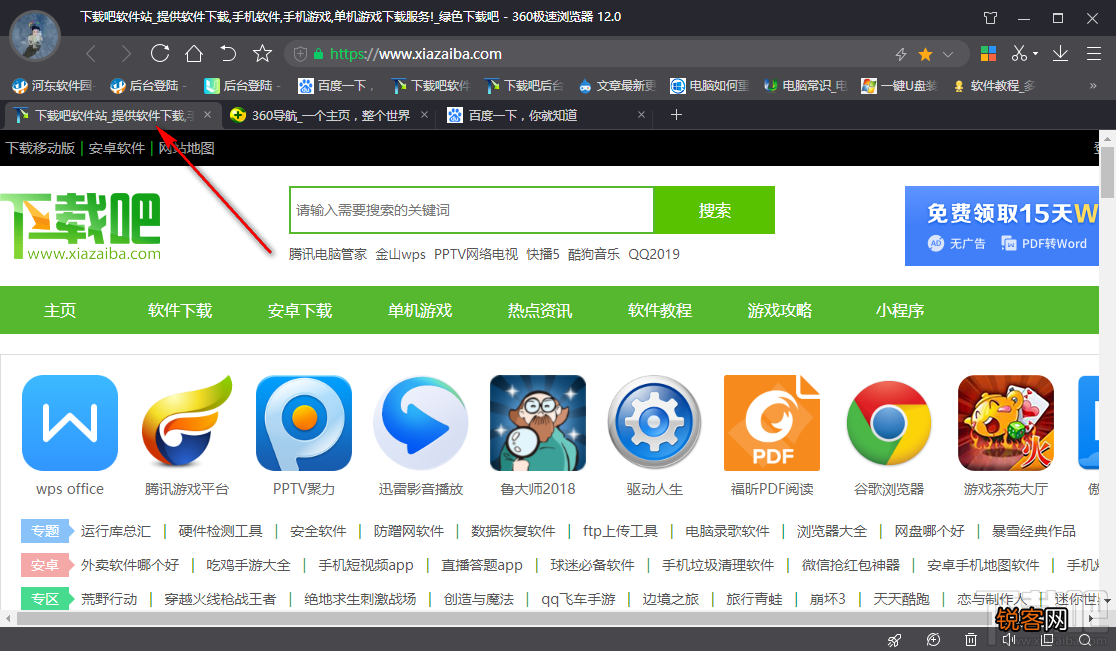The width and height of the screenshot is (1116, 651).
Task: Click the 吃鸡手游大全 link
Action: point(248,565)
